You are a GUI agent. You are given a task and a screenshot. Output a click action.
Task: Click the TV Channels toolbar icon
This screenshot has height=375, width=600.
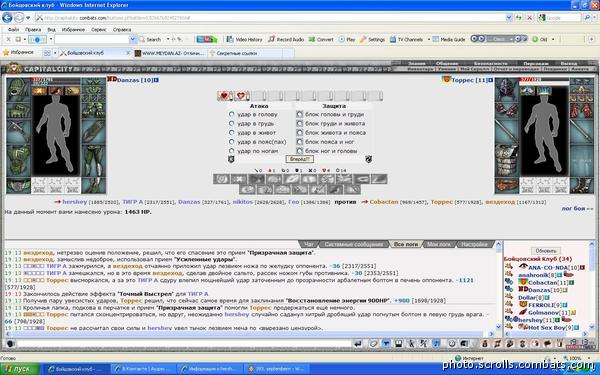[x=406, y=39]
